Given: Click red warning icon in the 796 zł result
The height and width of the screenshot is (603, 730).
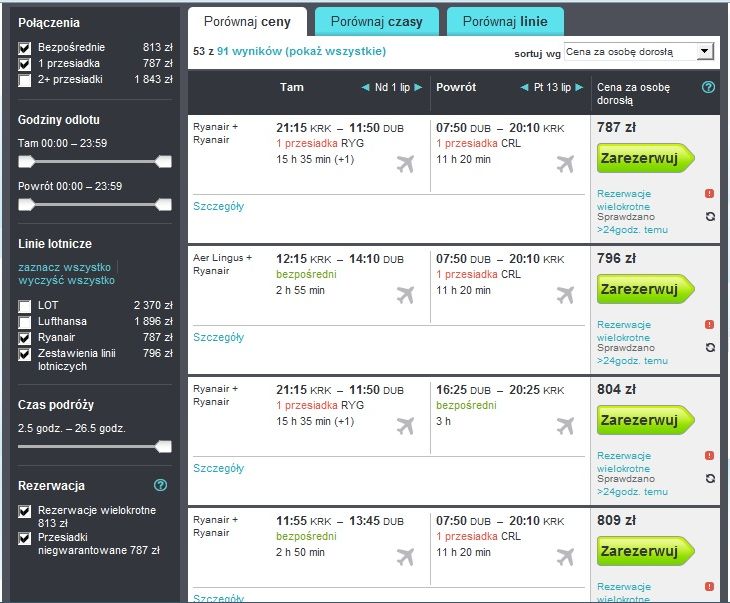Looking at the screenshot, I should [x=710, y=325].
